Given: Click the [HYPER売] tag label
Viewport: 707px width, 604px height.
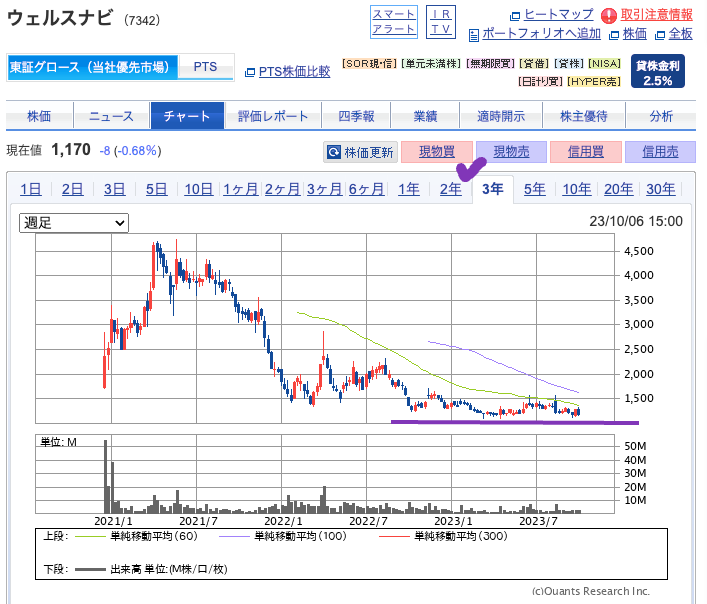Looking at the screenshot, I should point(594,82).
